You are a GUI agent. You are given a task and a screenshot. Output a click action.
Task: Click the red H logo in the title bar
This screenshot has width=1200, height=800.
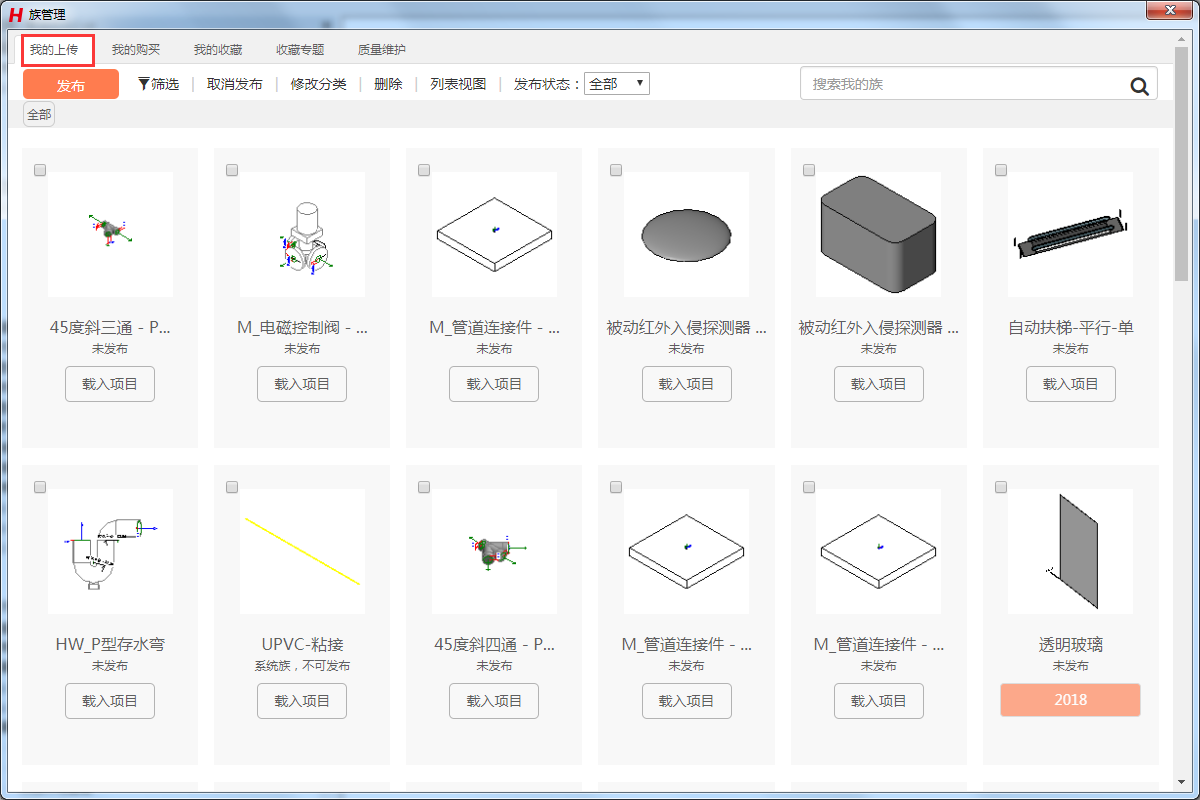[x=15, y=14]
